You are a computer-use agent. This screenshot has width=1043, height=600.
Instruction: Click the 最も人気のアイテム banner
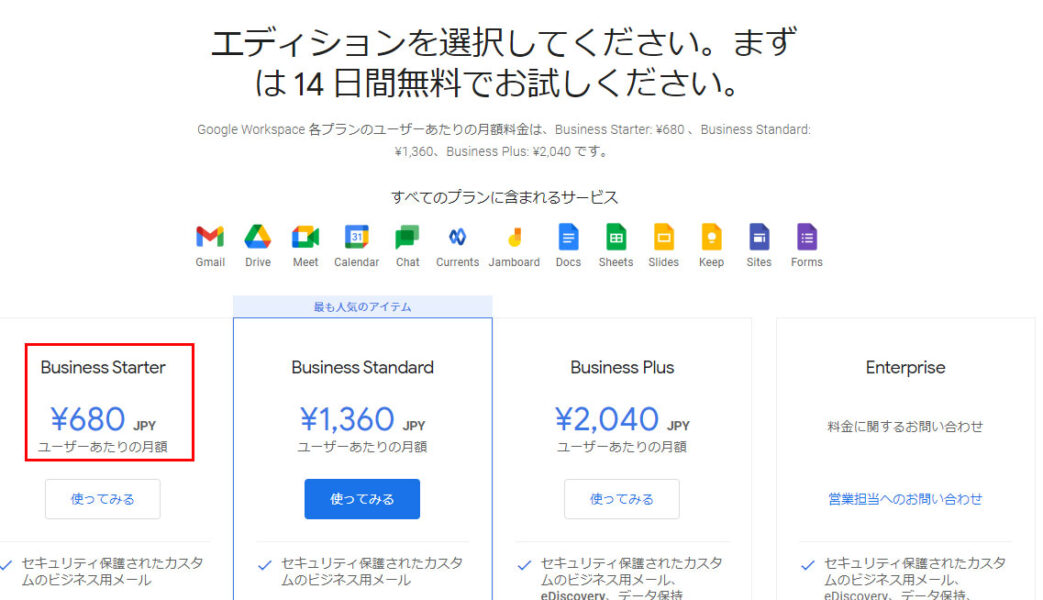point(363,307)
